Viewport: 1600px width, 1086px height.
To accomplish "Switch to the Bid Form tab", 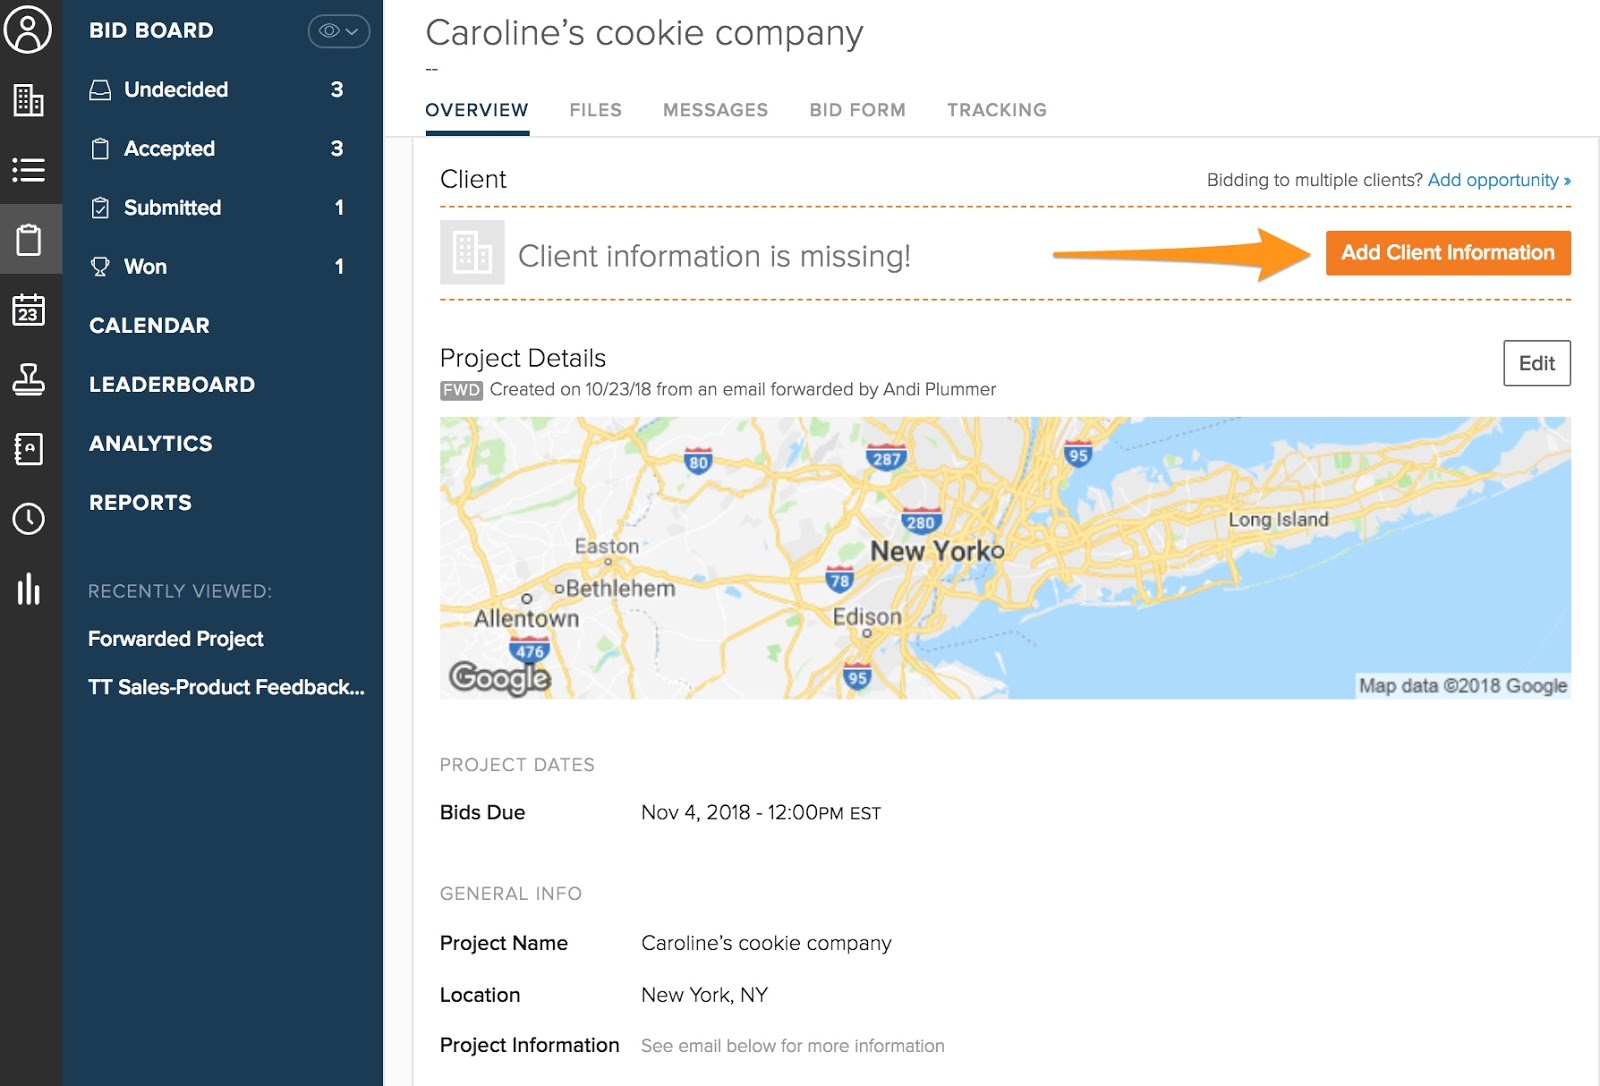I will (x=857, y=110).
